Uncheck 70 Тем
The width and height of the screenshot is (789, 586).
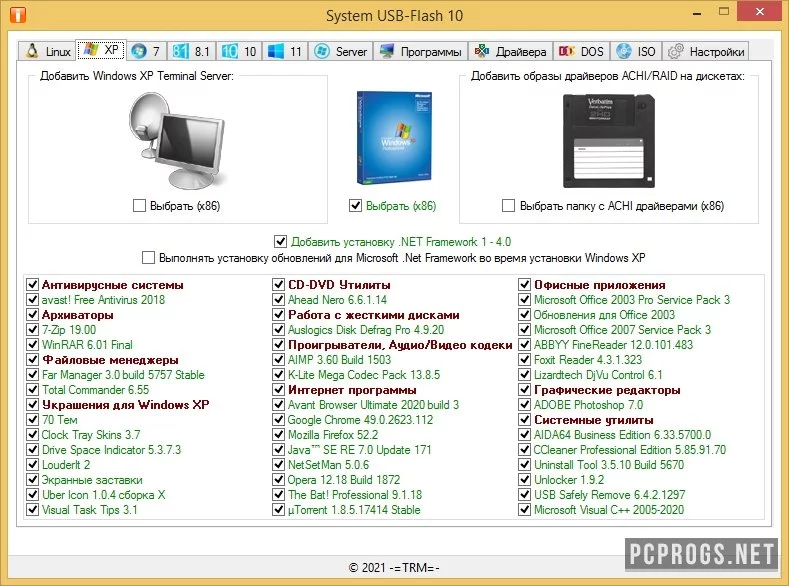point(33,420)
